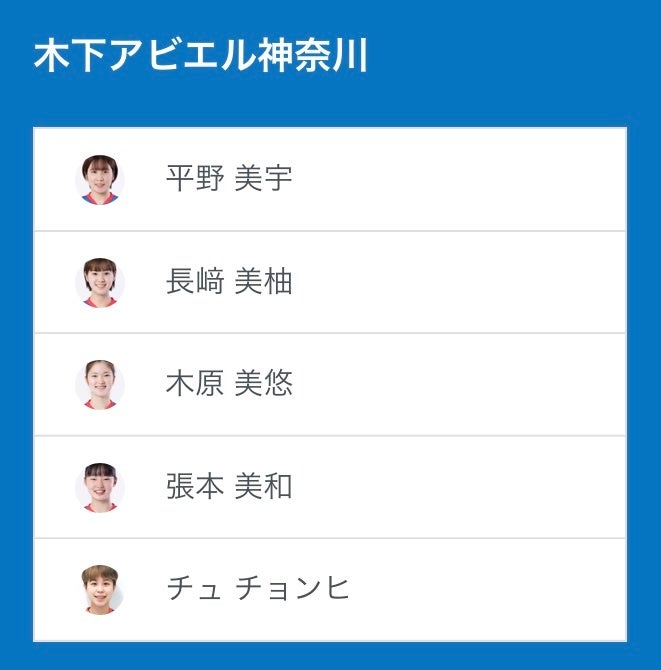Open 長﨑 美柚's avatar picture
This screenshot has width=661, height=670.
coord(100,283)
